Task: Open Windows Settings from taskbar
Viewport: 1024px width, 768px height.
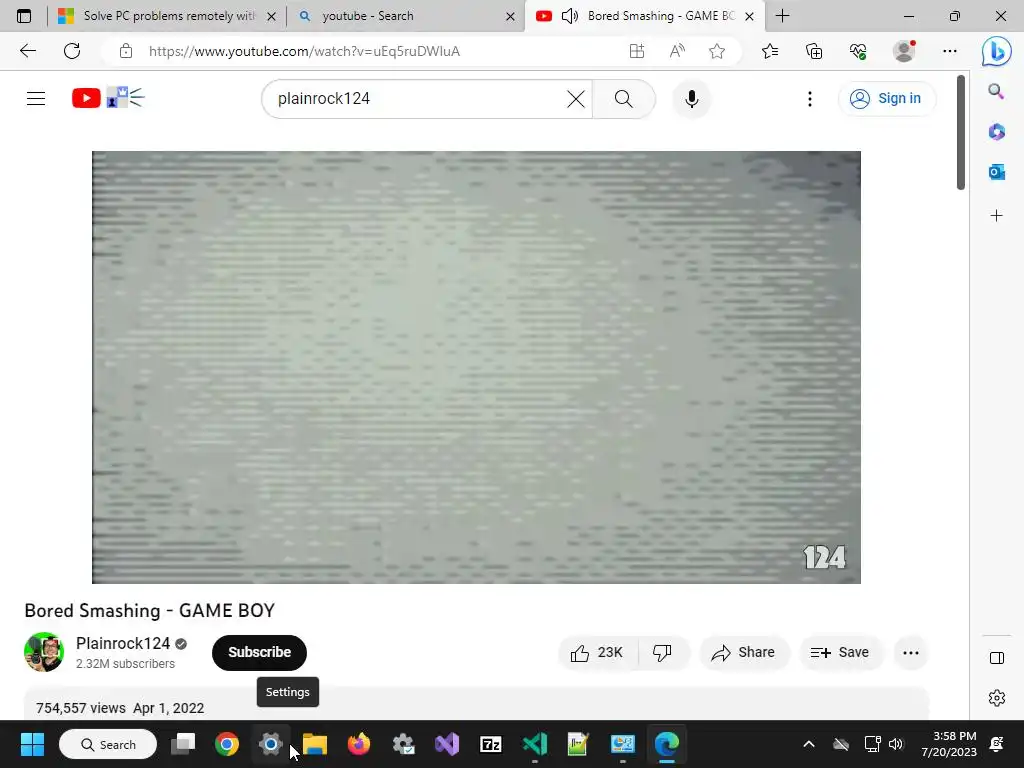Action: pos(270,744)
